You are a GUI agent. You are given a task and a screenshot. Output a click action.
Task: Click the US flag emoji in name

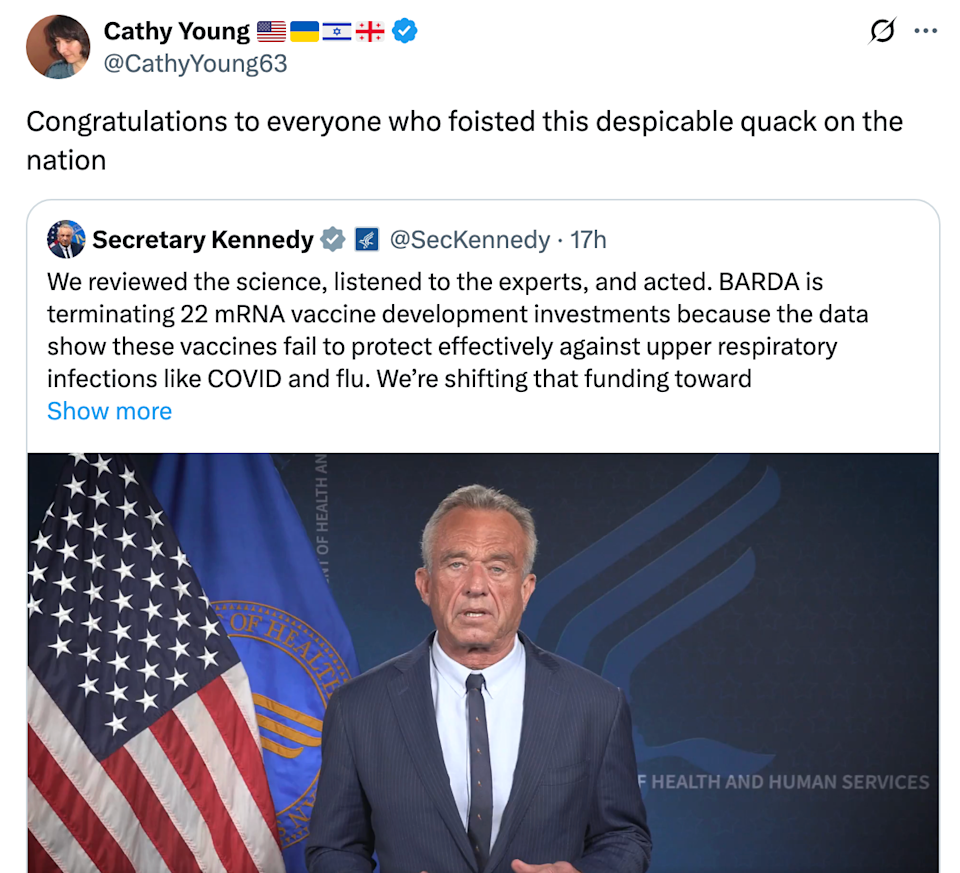271,32
